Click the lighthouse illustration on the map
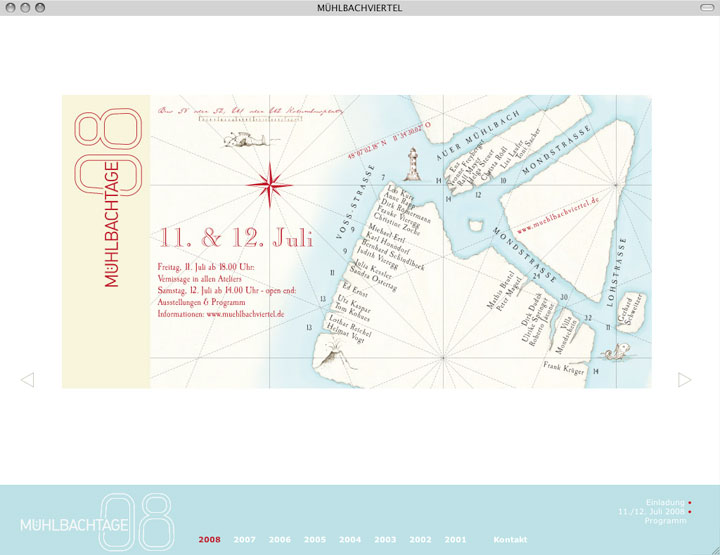Image resolution: width=720 pixels, height=555 pixels. tap(410, 161)
